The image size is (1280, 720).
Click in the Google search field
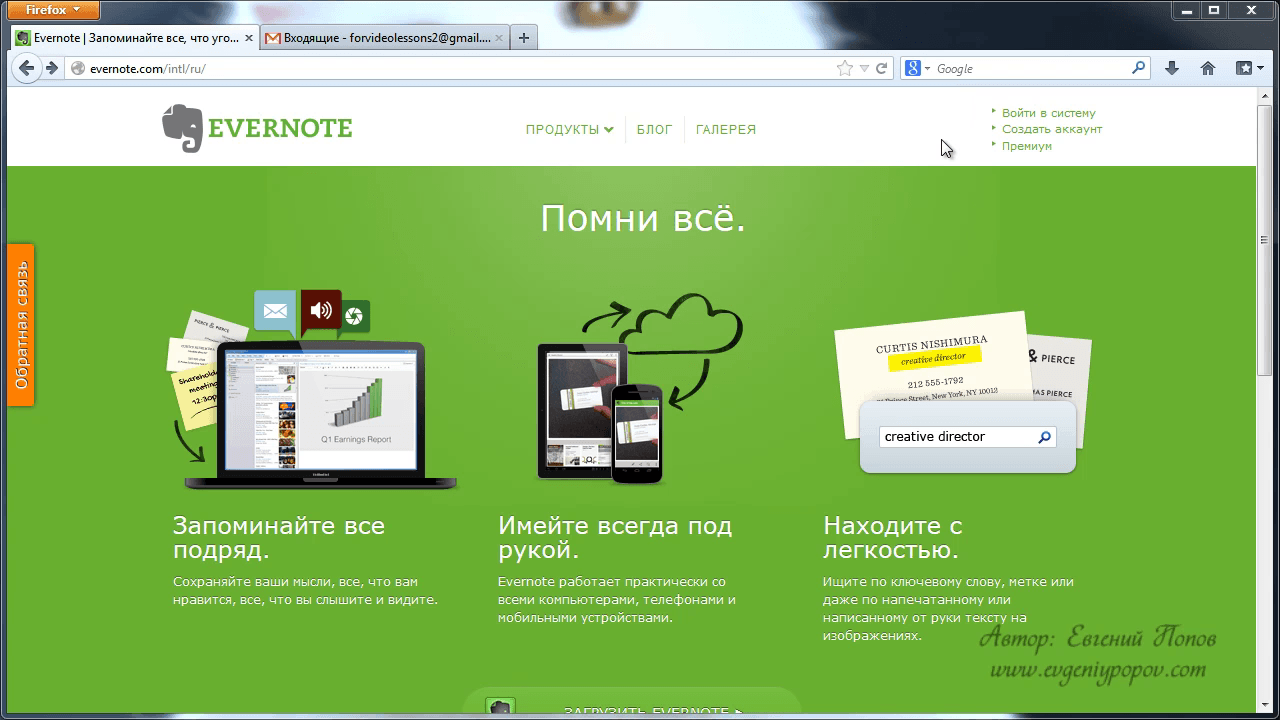pos(1031,69)
